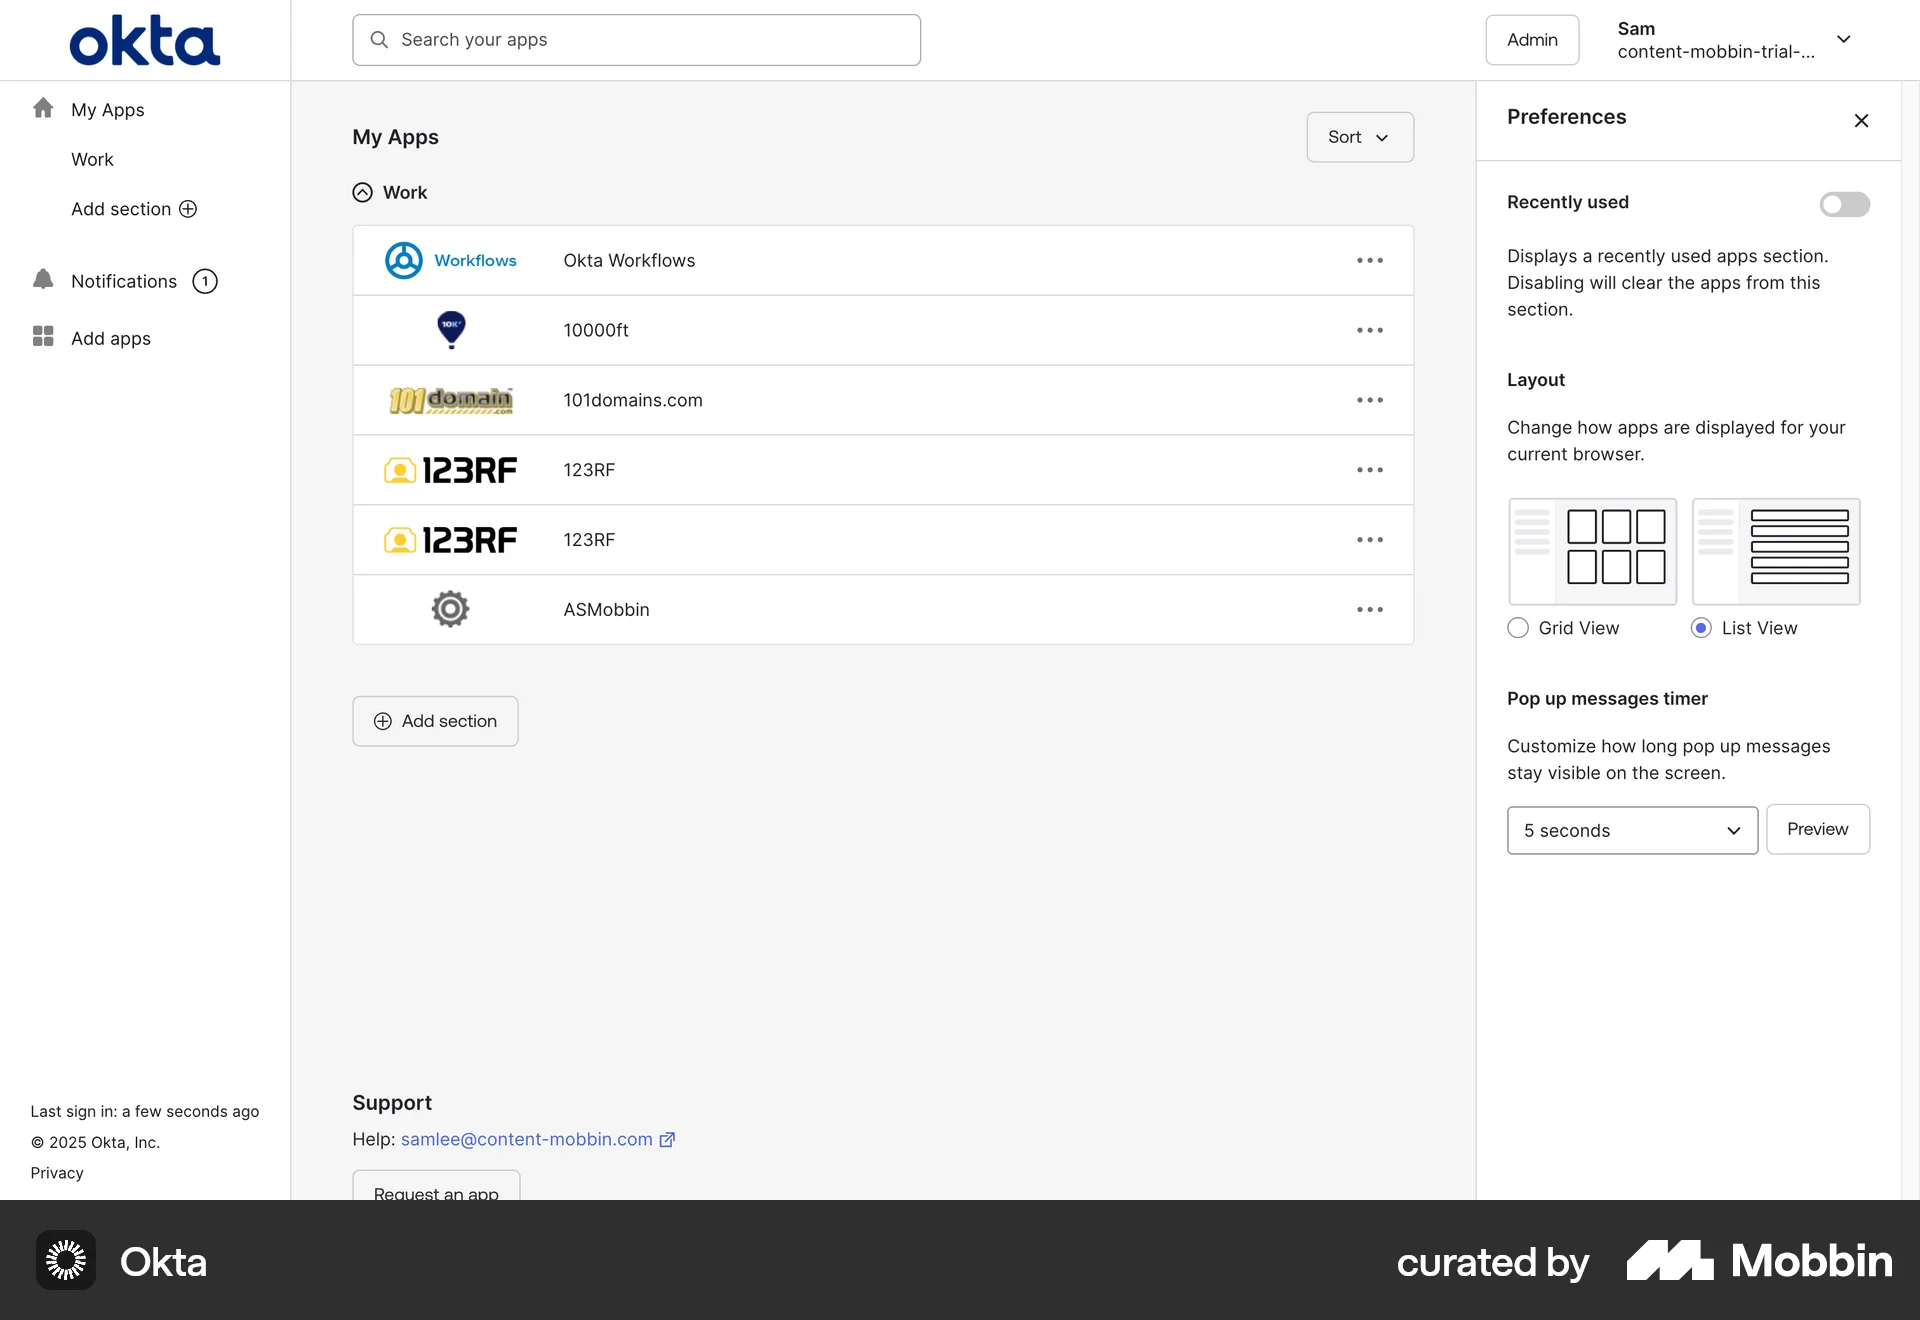Click the Preview button for pop up messages
This screenshot has width=1920, height=1320.
coord(1817,829)
